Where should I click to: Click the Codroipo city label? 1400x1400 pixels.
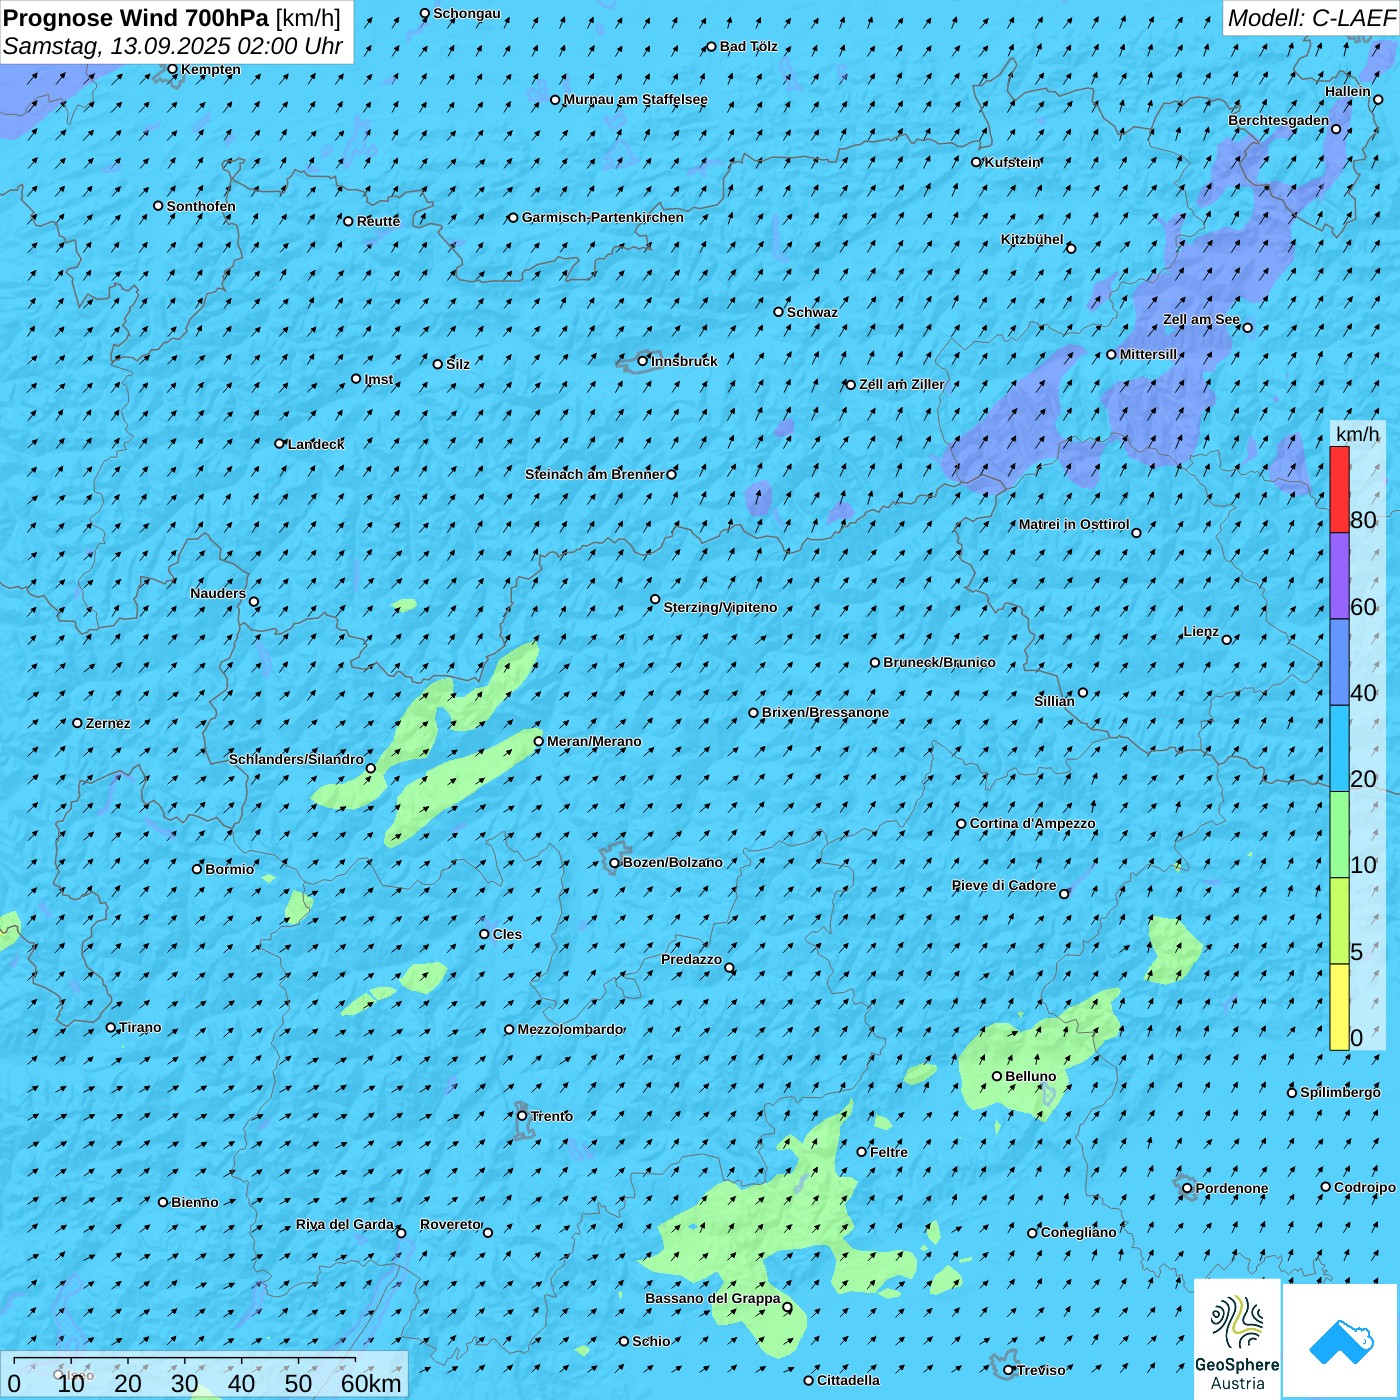[x=1365, y=1187]
